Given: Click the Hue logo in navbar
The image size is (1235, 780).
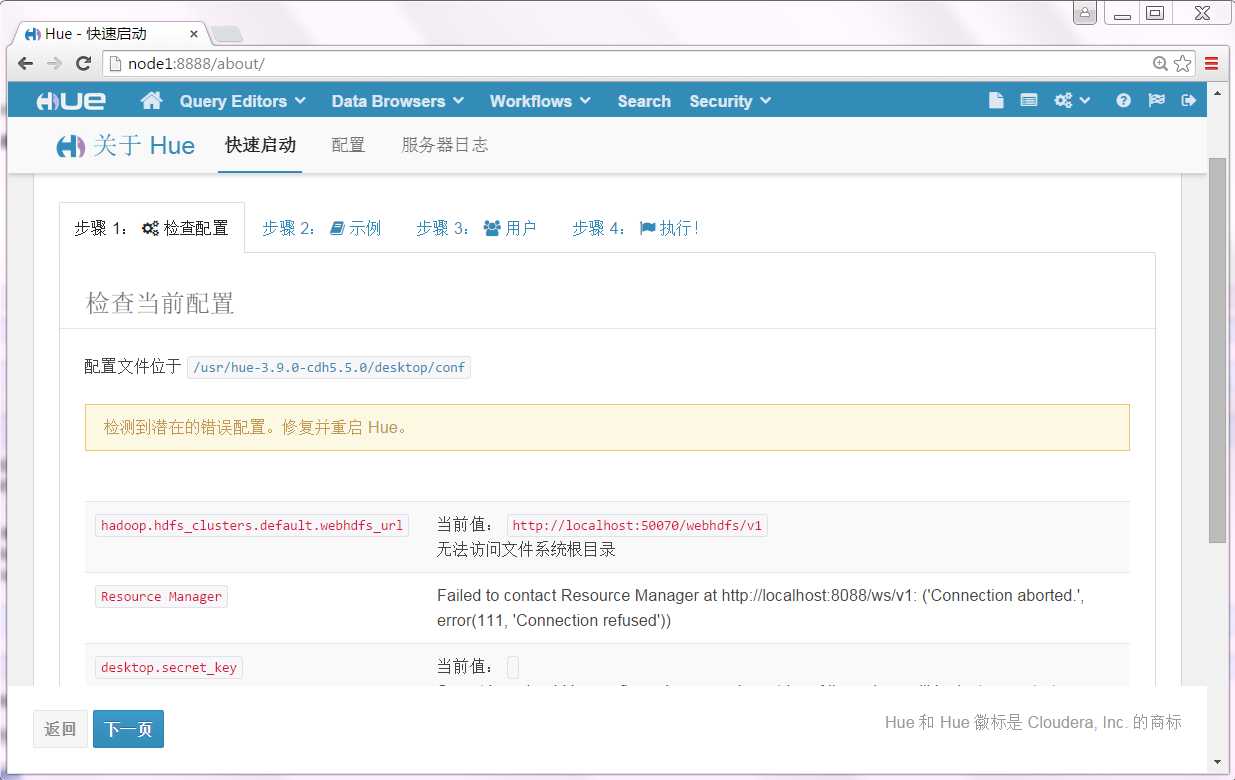Looking at the screenshot, I should pyautogui.click(x=71, y=101).
